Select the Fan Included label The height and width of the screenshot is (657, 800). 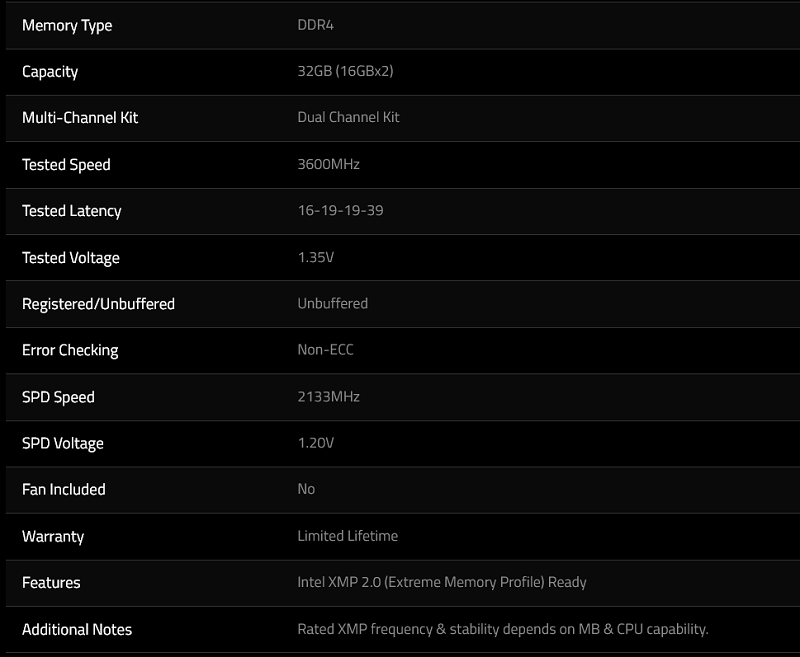coord(63,490)
